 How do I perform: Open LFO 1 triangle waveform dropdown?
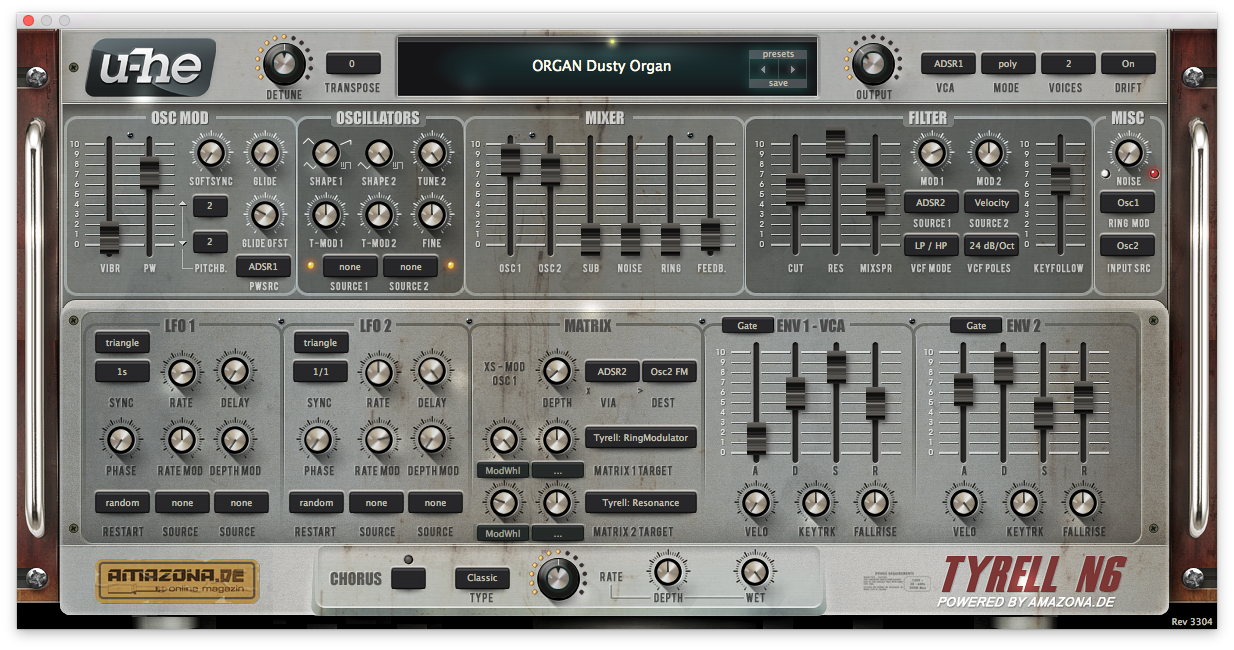click(122, 343)
